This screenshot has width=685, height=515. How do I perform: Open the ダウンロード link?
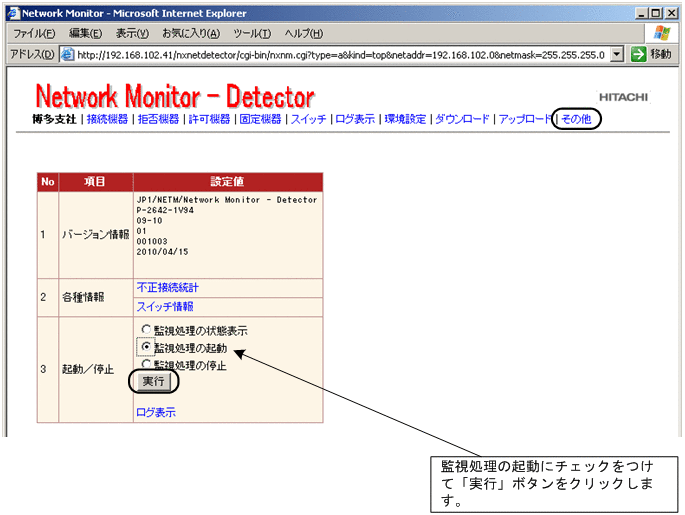462,119
